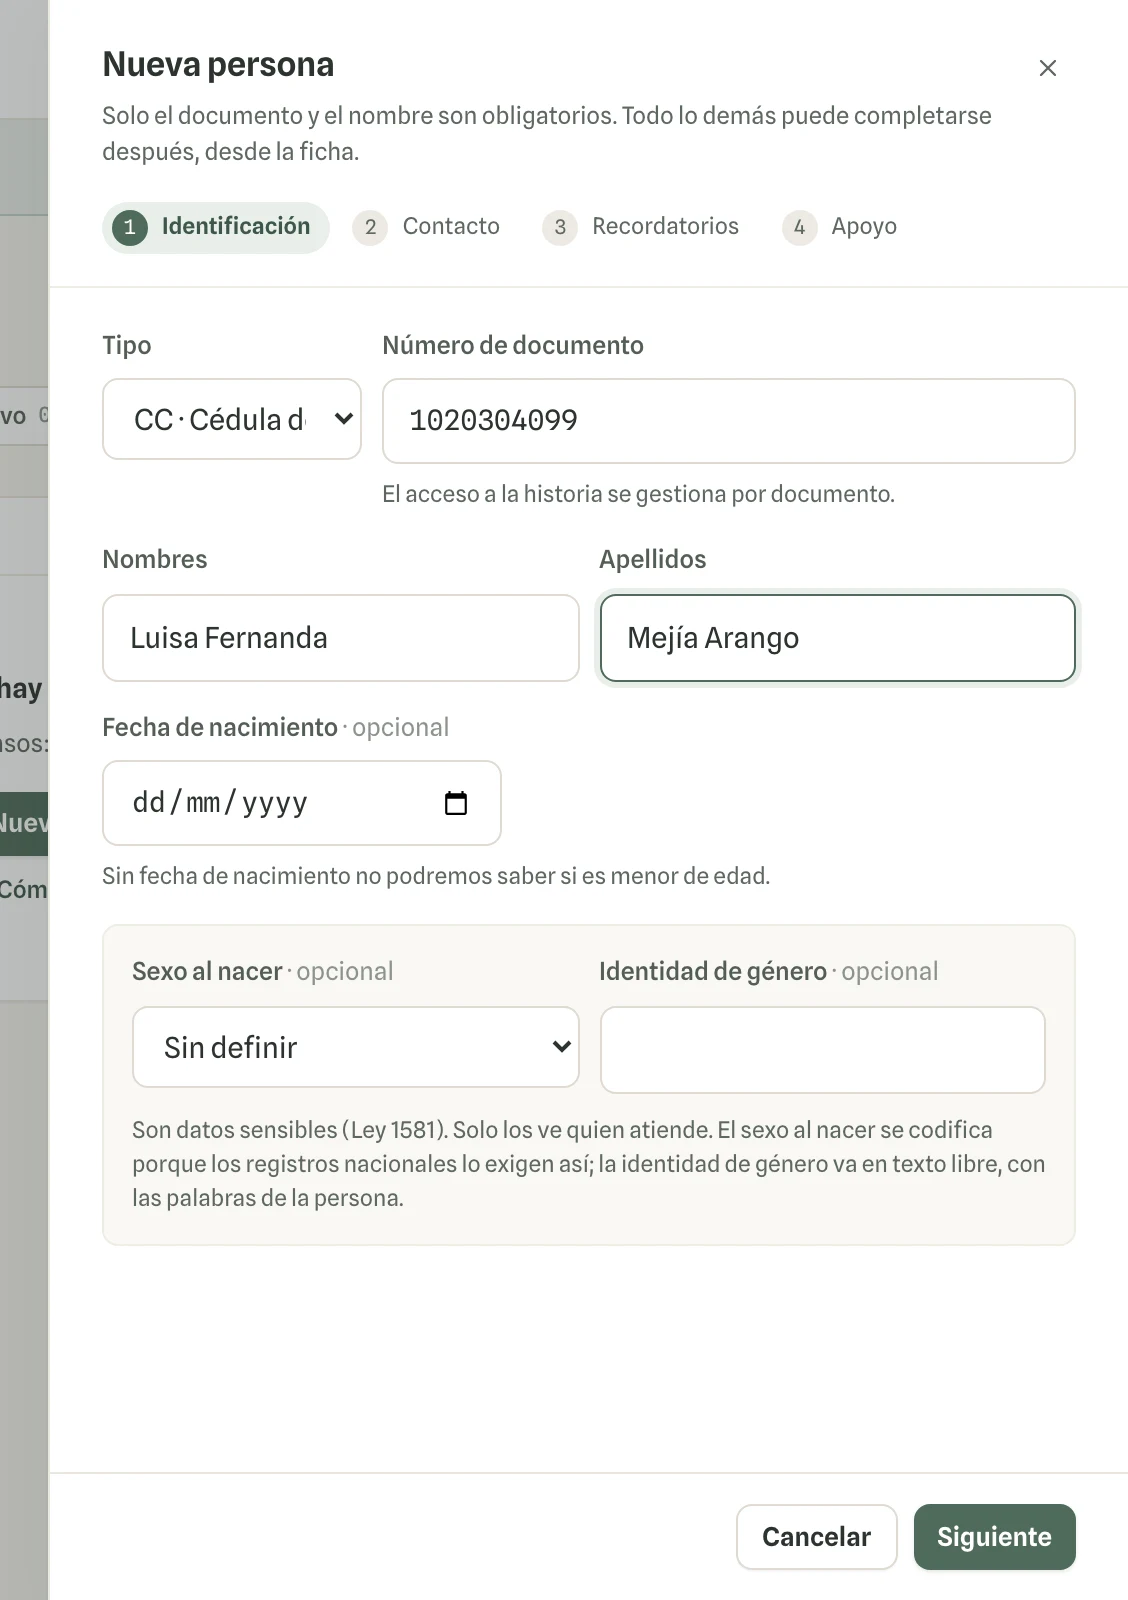Screen dimensions: 1128x1600
Task: Click the Apellidos label
Action: click(653, 559)
